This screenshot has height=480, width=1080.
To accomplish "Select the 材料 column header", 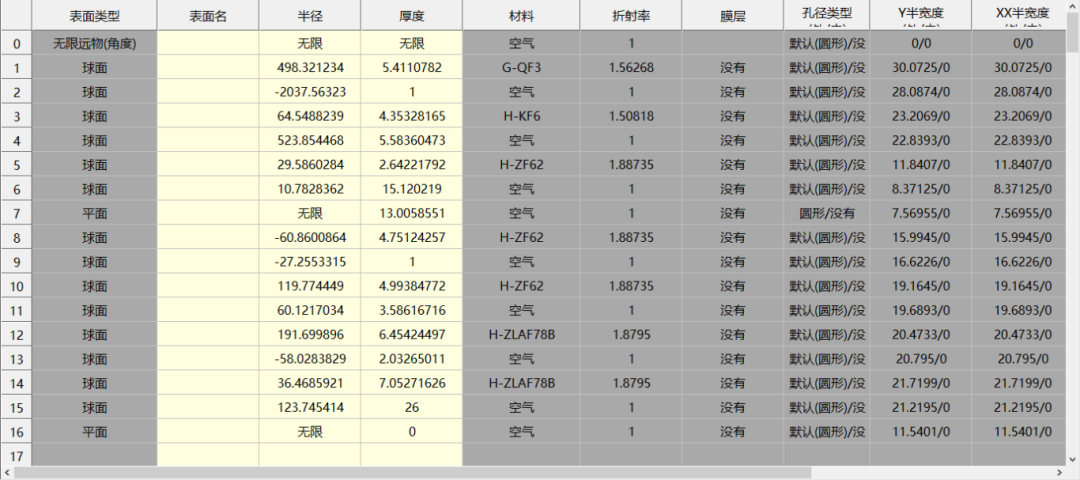I will [x=521, y=15].
